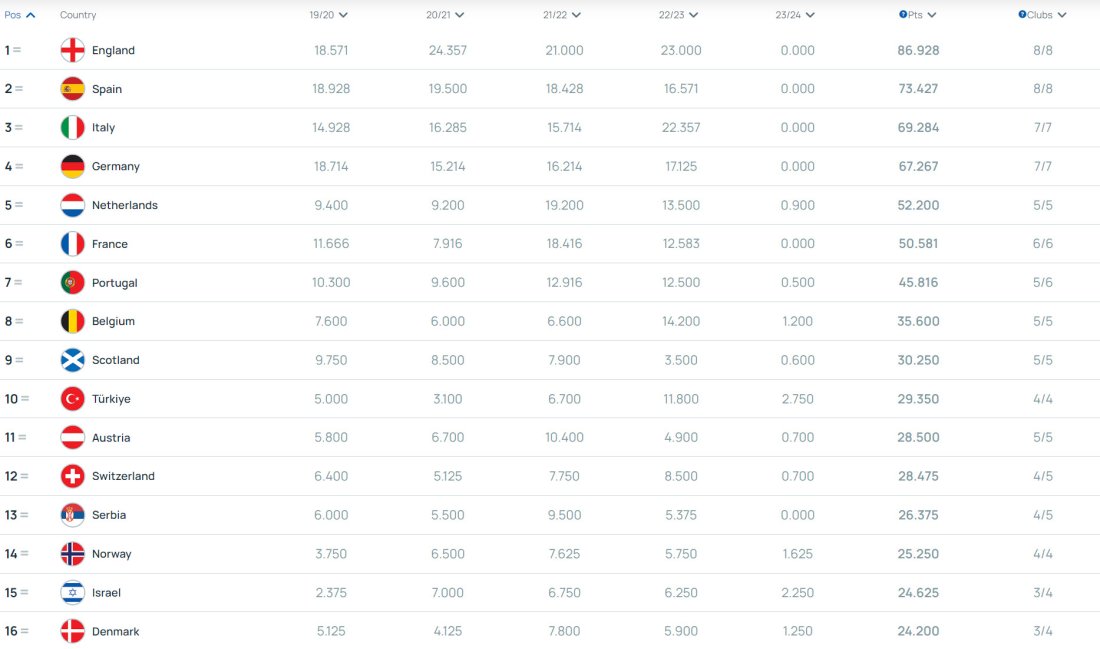This screenshot has height=649, width=1100.
Task: Click the Portugal flag icon
Action: [x=72, y=283]
